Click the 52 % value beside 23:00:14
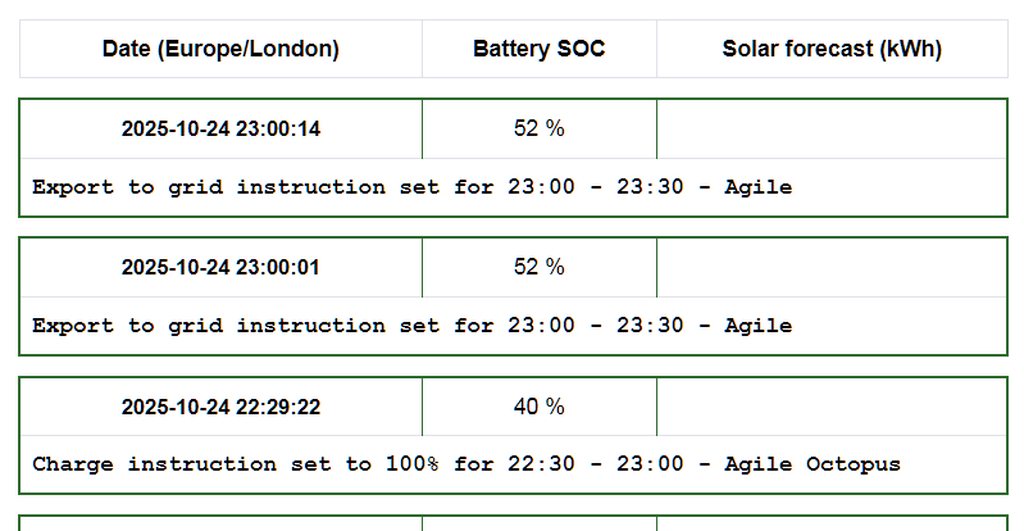1024x531 pixels. point(539,128)
